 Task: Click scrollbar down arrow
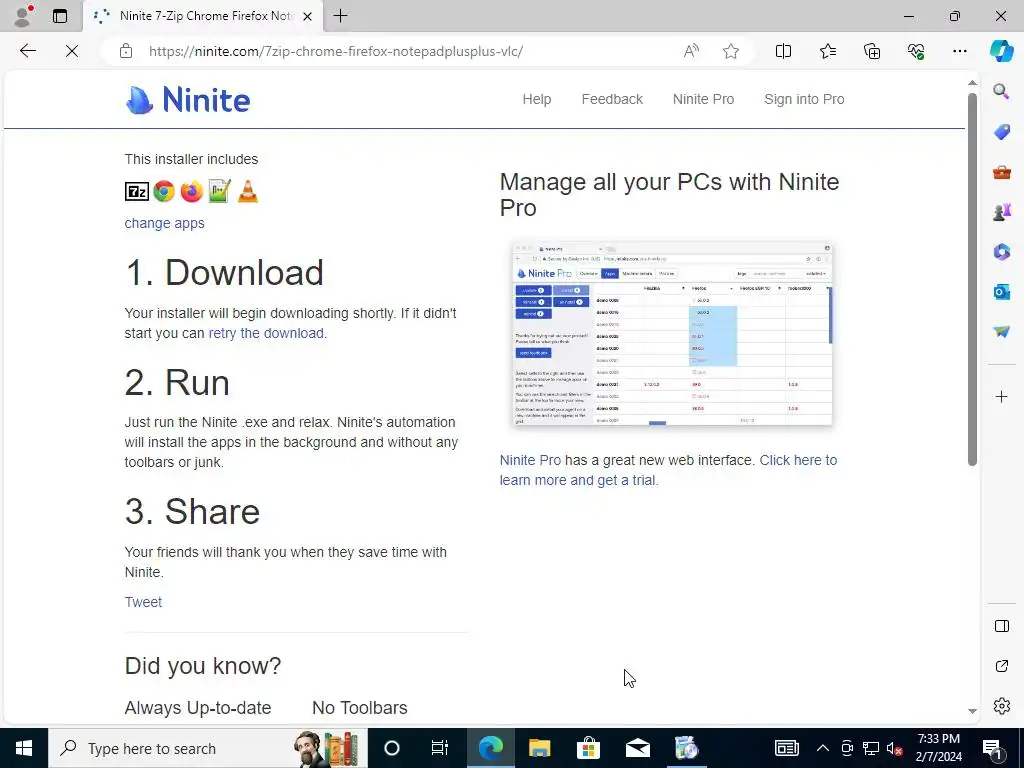[972, 711]
